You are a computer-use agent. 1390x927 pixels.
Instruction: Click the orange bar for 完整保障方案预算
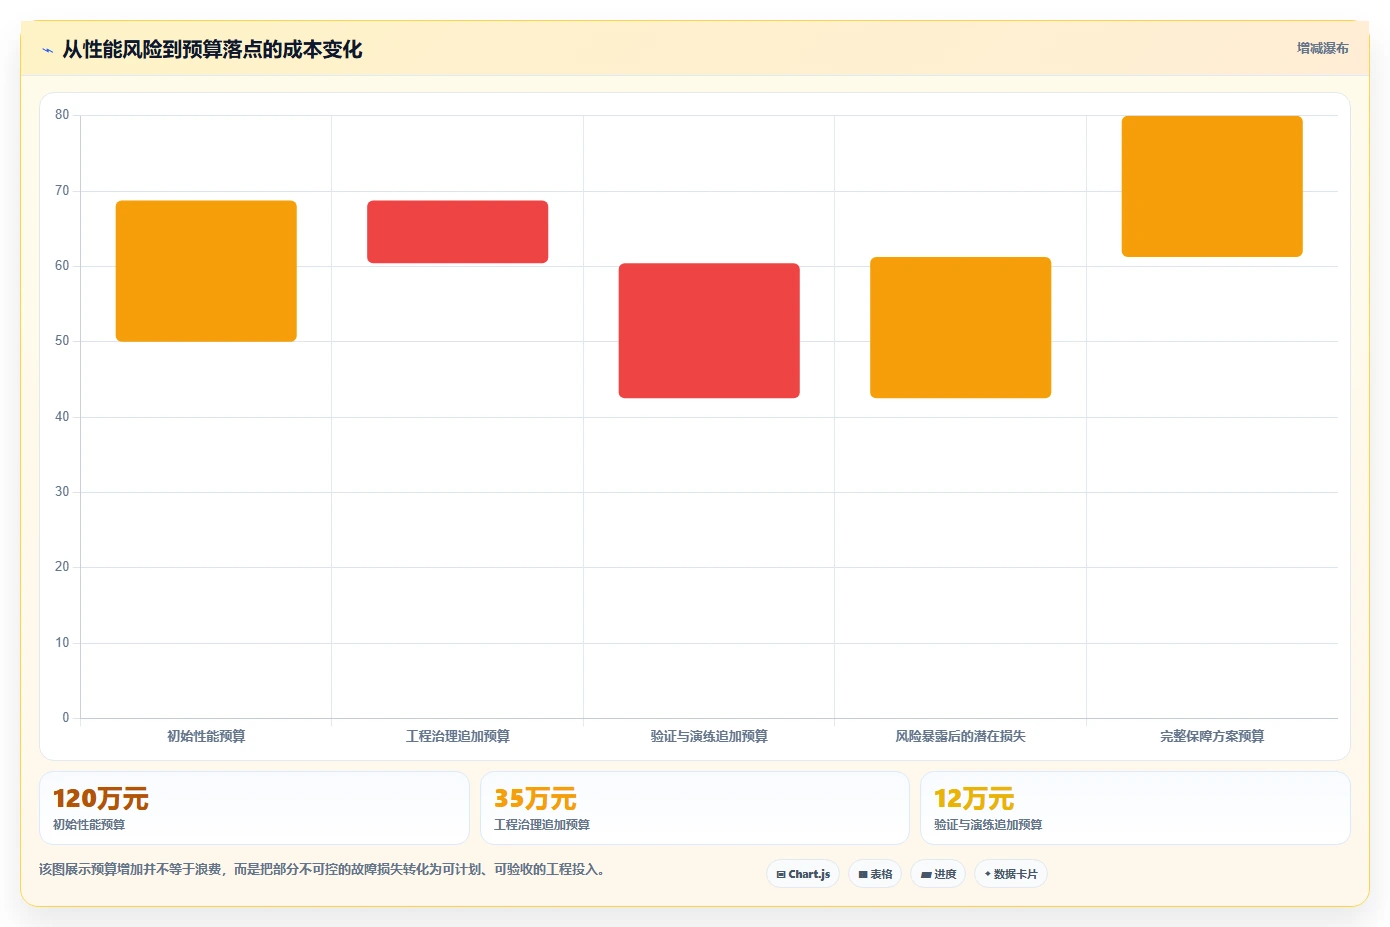1212,186
